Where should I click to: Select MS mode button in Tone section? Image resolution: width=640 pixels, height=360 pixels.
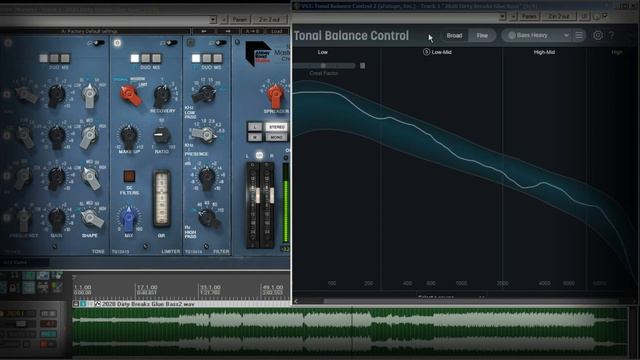(65, 58)
